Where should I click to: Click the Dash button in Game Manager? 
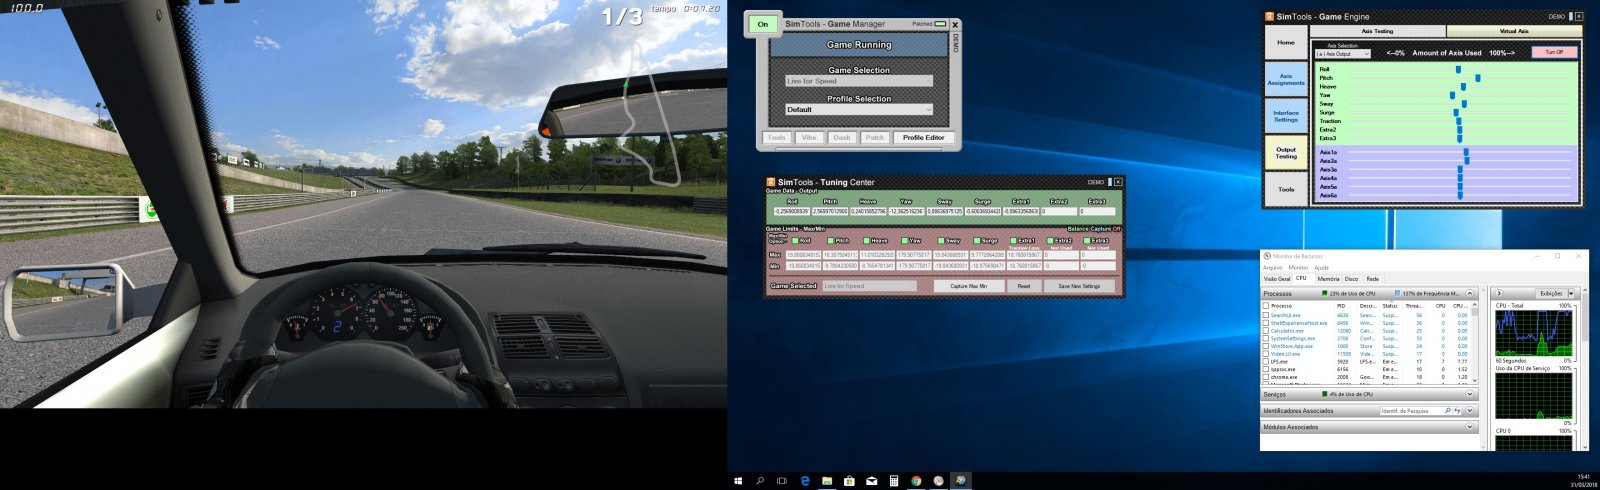[842, 138]
